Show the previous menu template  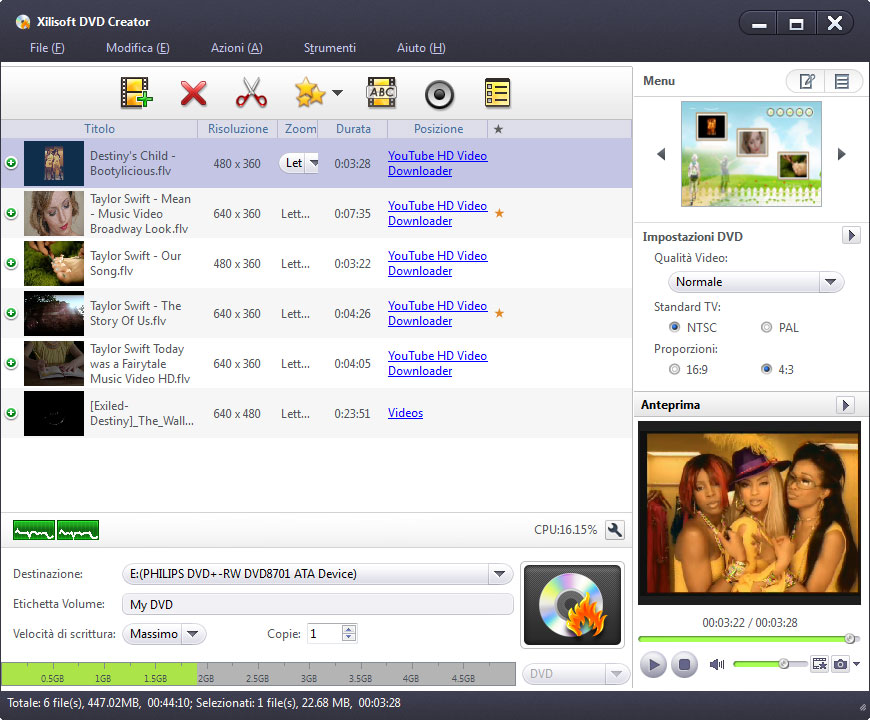(x=661, y=154)
